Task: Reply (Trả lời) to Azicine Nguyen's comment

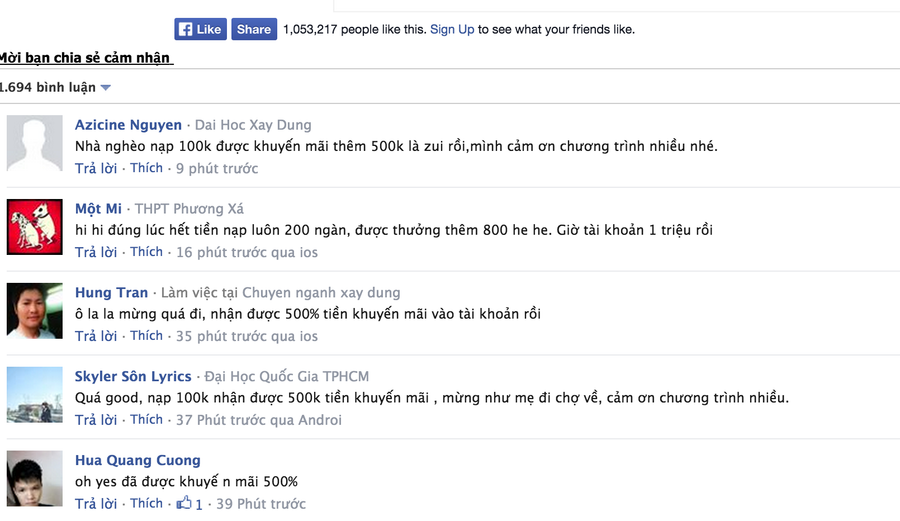Action: tap(96, 169)
